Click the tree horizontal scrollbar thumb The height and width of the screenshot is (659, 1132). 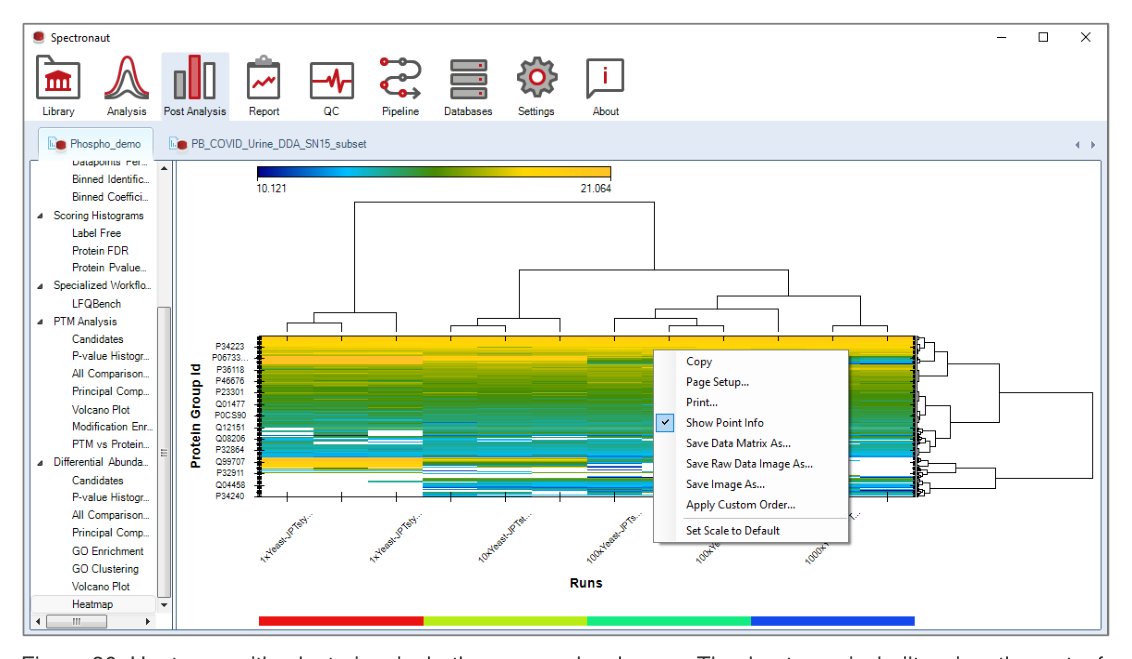point(77,621)
